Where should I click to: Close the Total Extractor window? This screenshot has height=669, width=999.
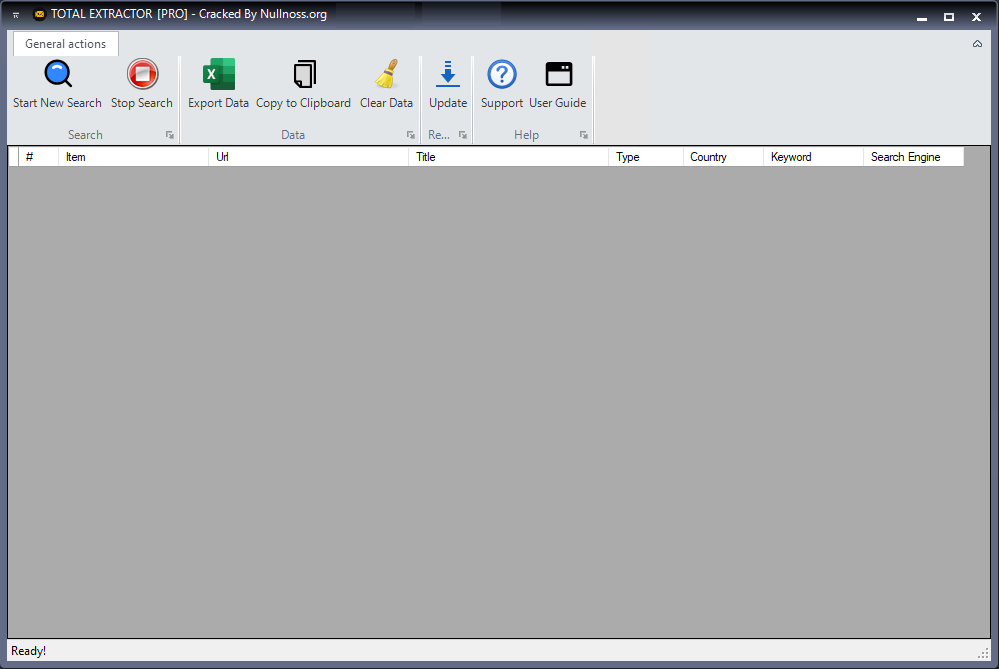[x=976, y=17]
